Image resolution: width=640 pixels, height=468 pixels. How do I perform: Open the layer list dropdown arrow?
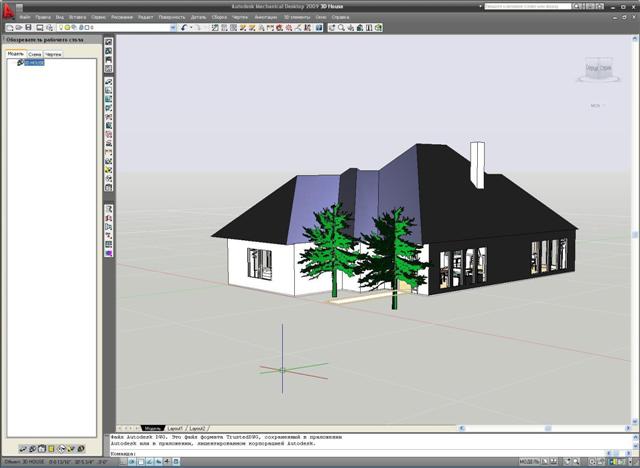coord(173,28)
